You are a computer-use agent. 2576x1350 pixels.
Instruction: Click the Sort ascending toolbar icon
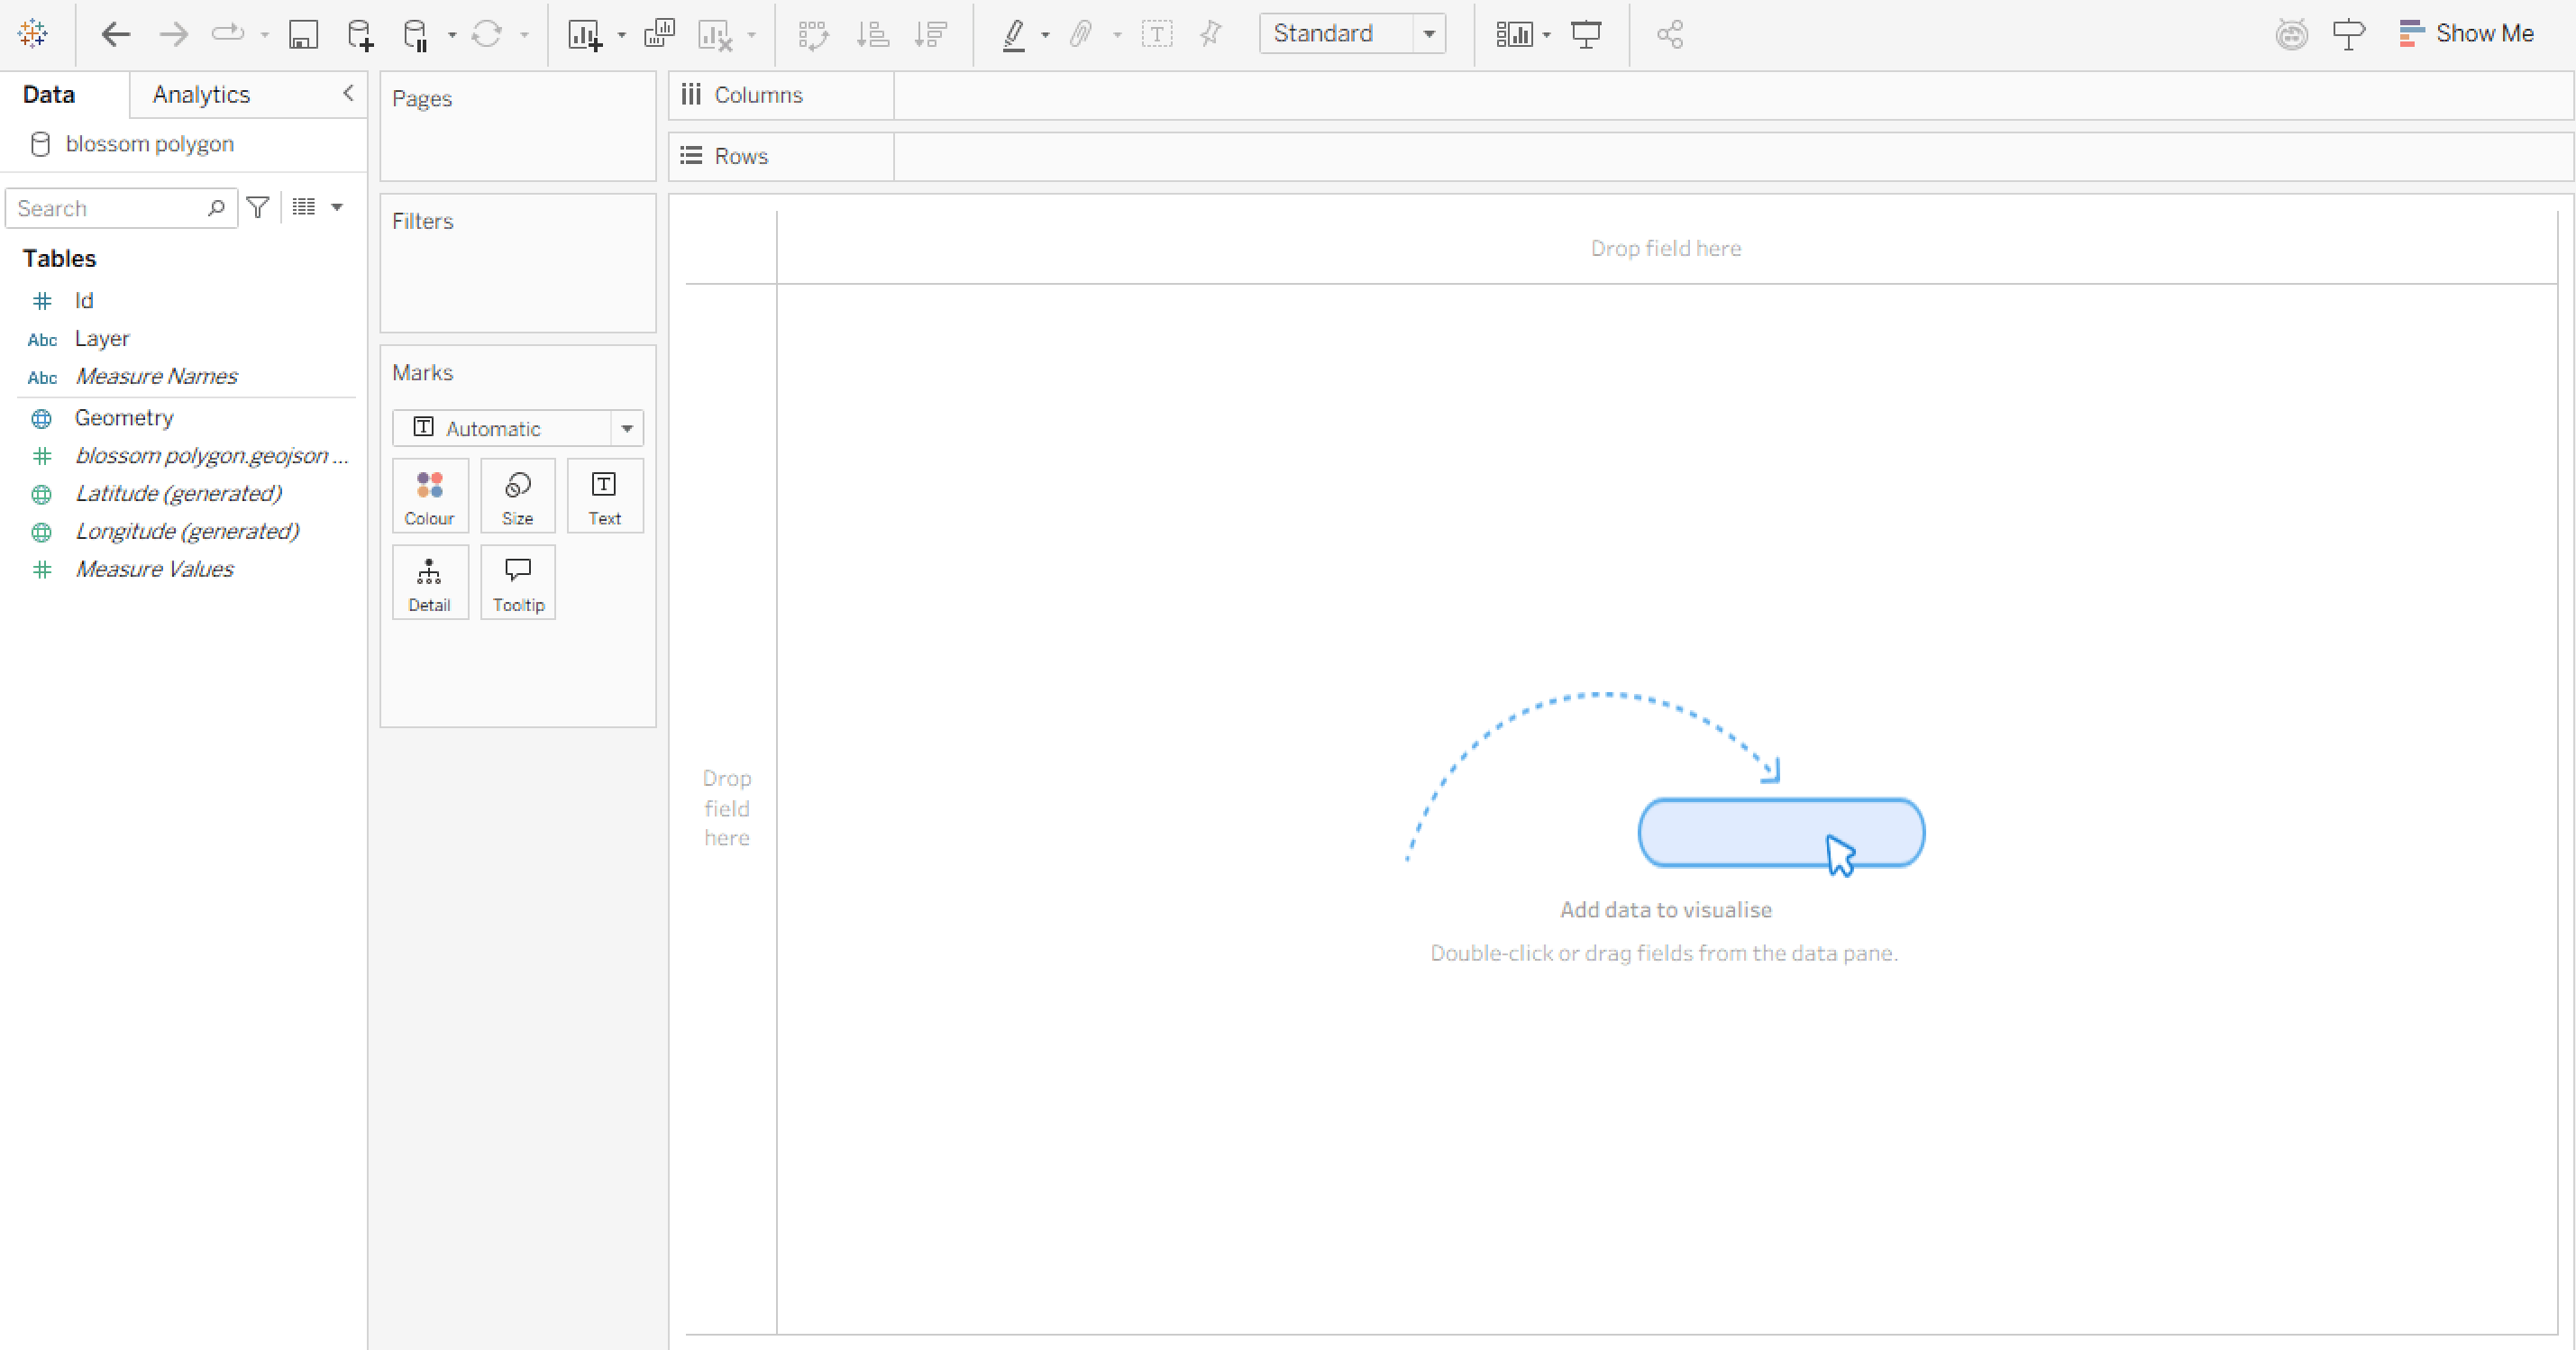[x=873, y=35]
